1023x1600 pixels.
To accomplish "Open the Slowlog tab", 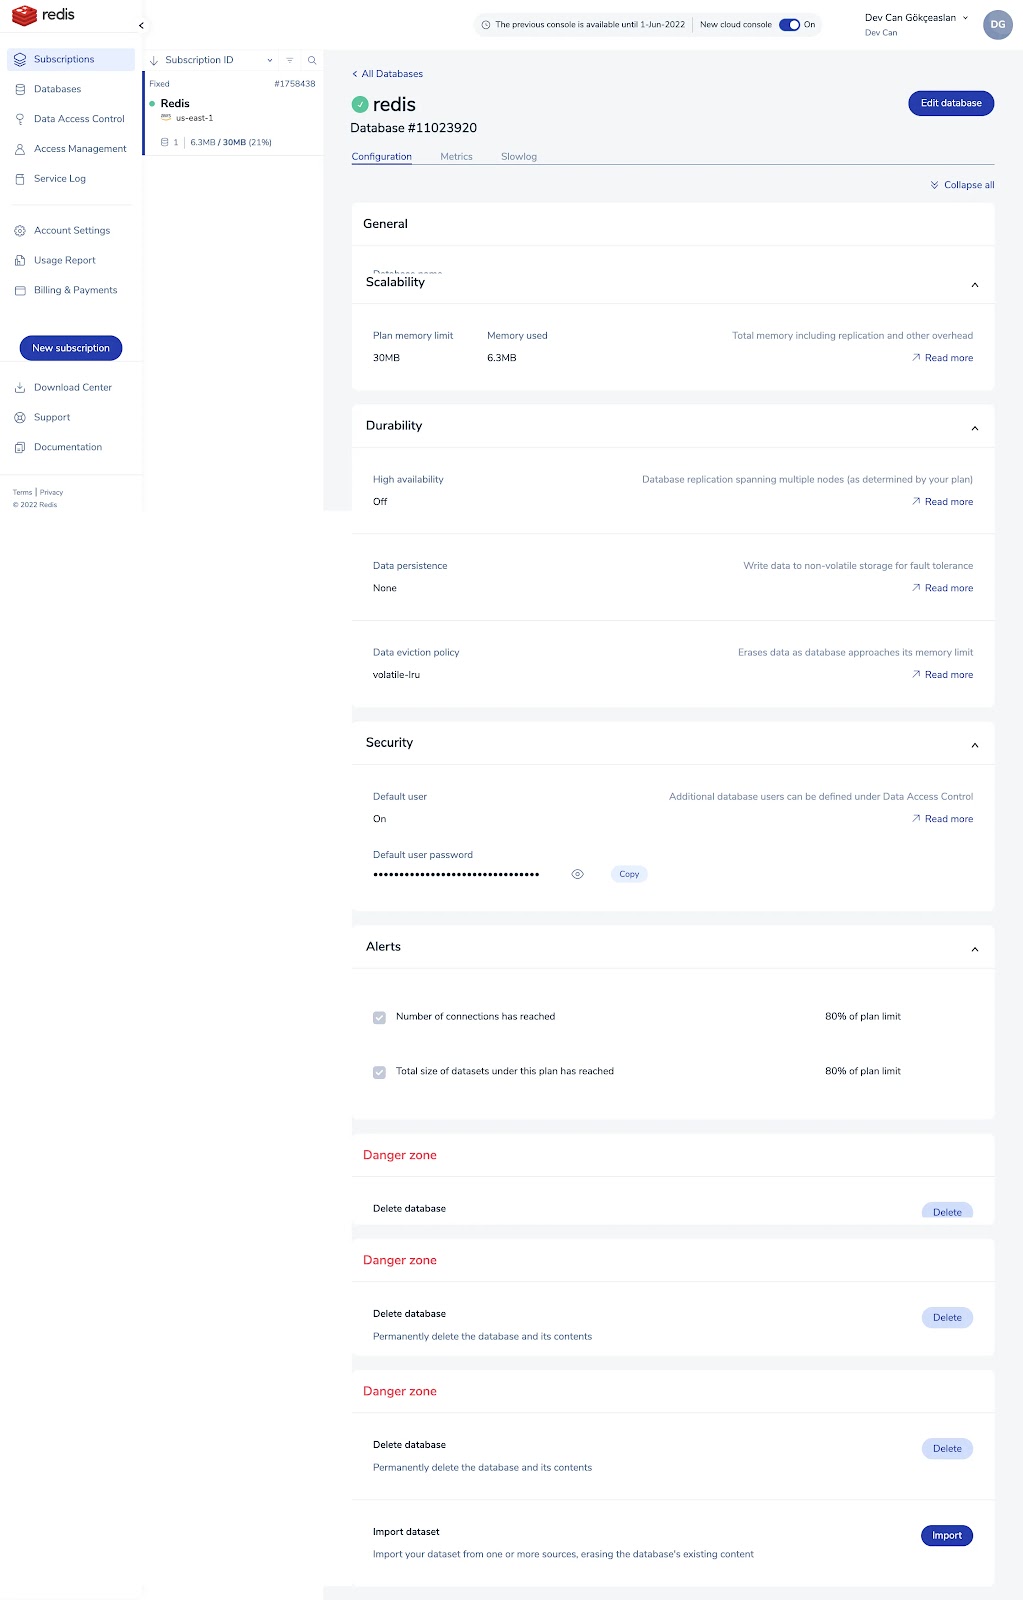I will [519, 157].
